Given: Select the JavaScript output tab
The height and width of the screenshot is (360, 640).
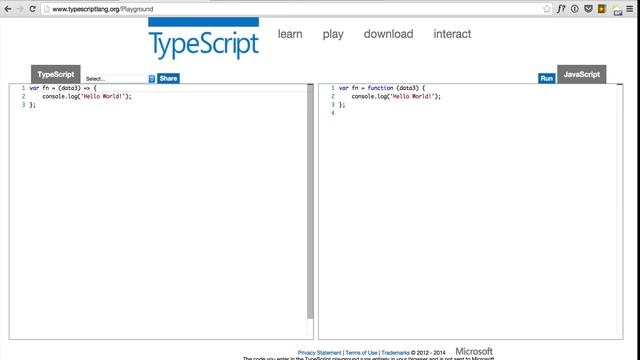Looking at the screenshot, I should [x=581, y=74].
